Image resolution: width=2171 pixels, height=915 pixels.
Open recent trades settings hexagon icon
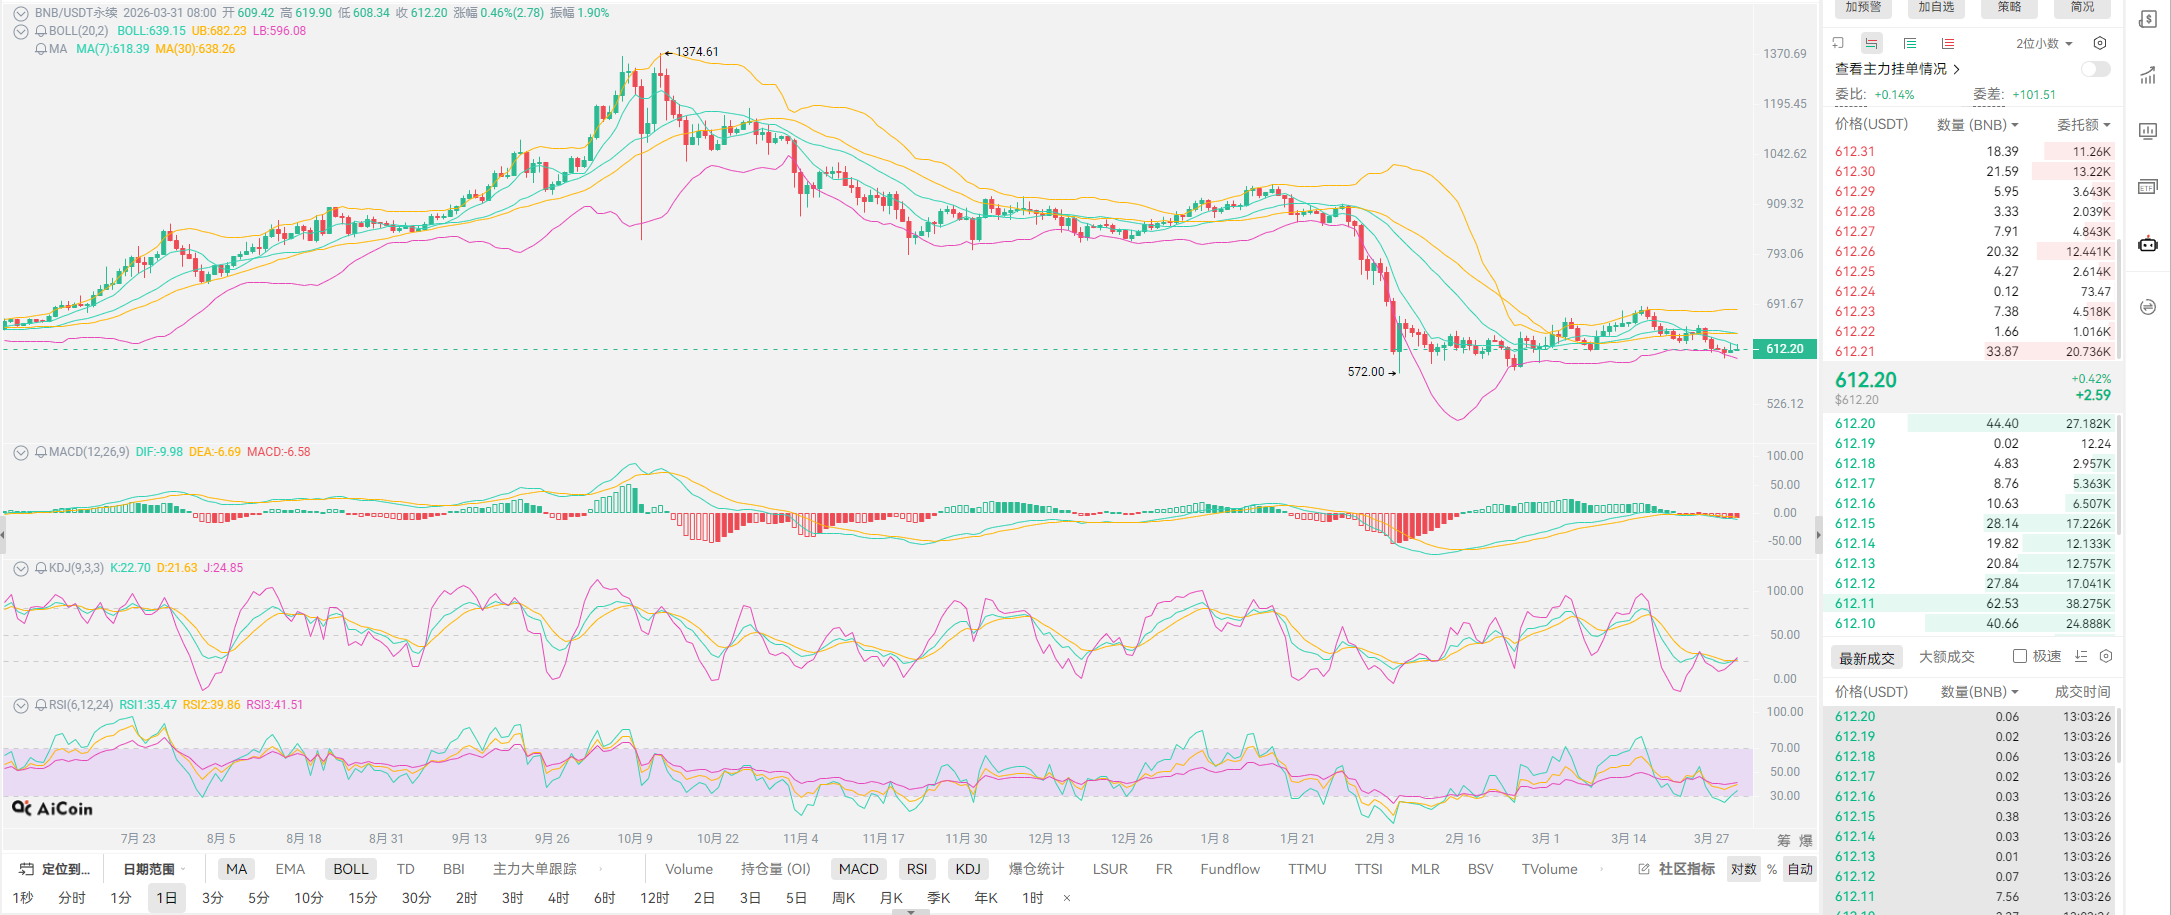[2106, 656]
